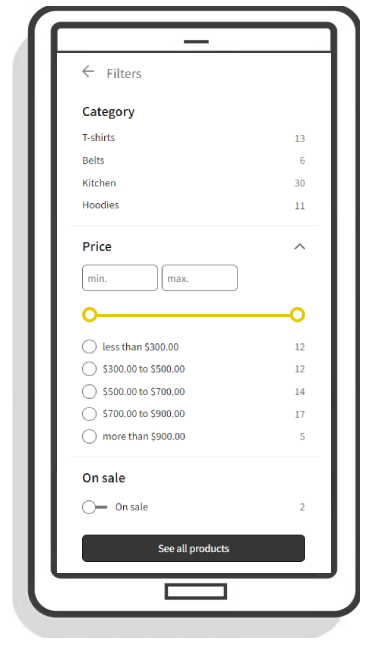Click the See all products button
The width and height of the screenshot is (368, 645).
click(193, 548)
